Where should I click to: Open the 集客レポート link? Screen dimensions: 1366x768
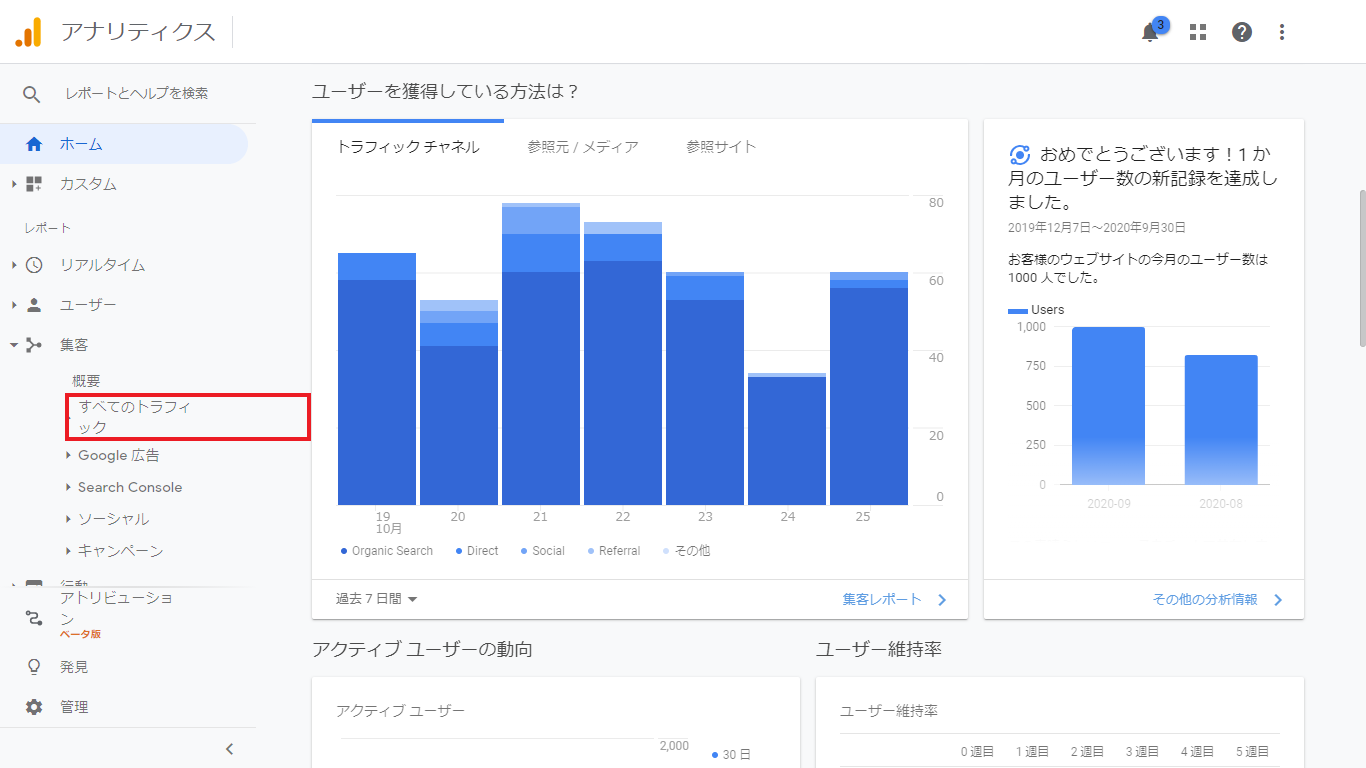(893, 599)
